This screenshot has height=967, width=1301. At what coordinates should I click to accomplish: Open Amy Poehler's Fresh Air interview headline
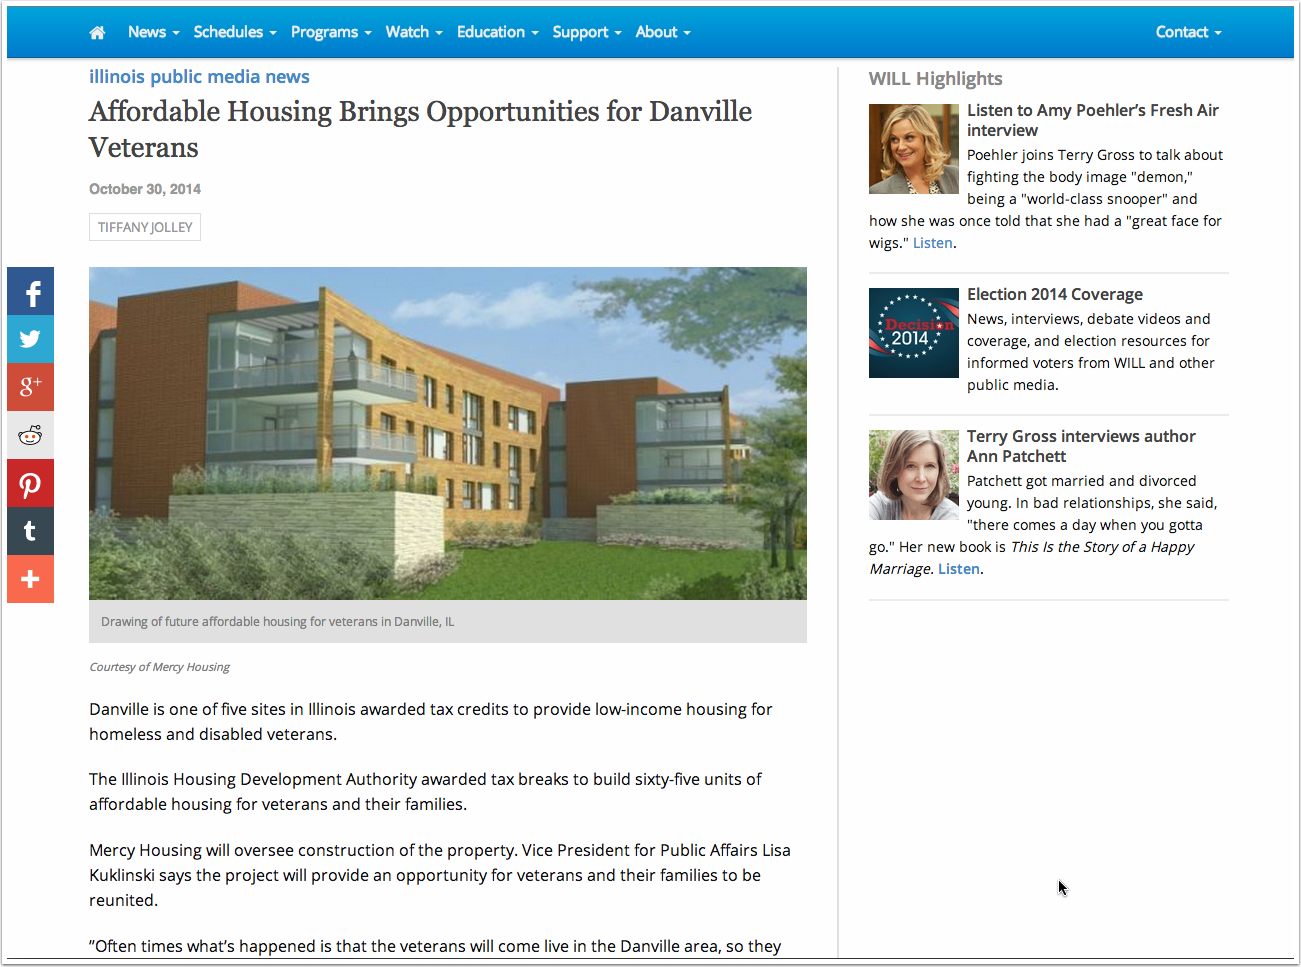[x=1092, y=120]
